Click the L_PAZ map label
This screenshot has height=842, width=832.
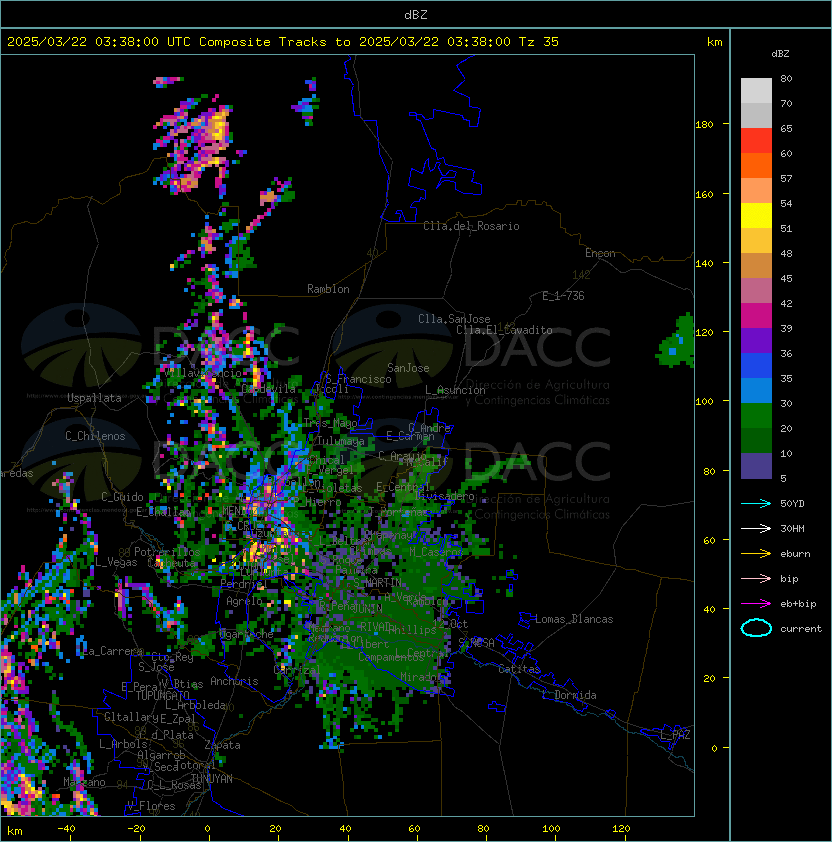click(x=675, y=735)
